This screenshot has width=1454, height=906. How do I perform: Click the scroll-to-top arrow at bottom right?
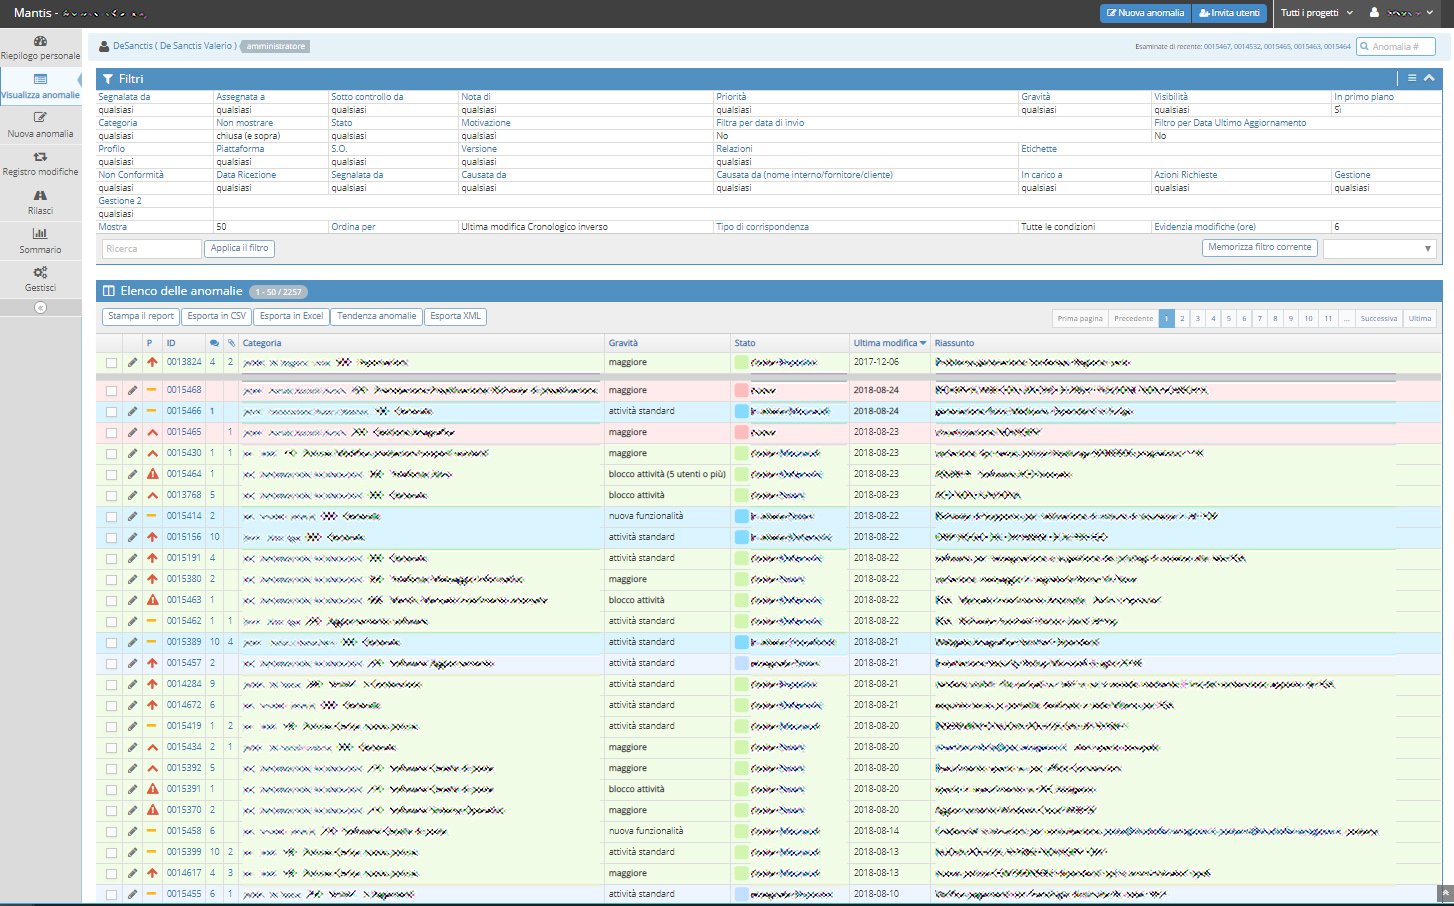click(x=1445, y=893)
